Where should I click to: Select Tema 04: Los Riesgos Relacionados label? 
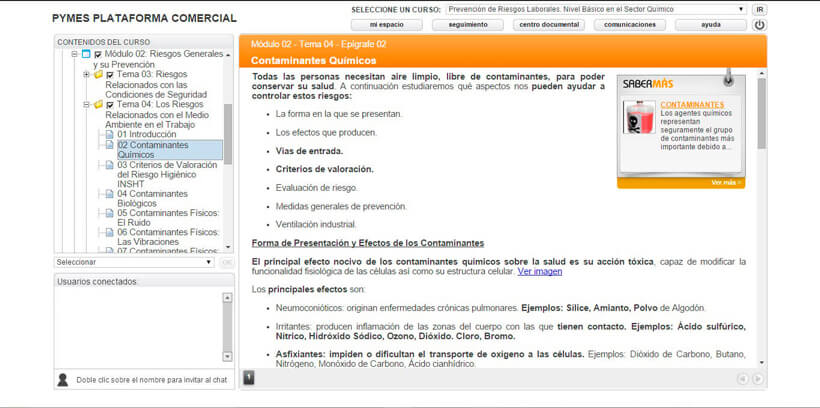coord(157,115)
